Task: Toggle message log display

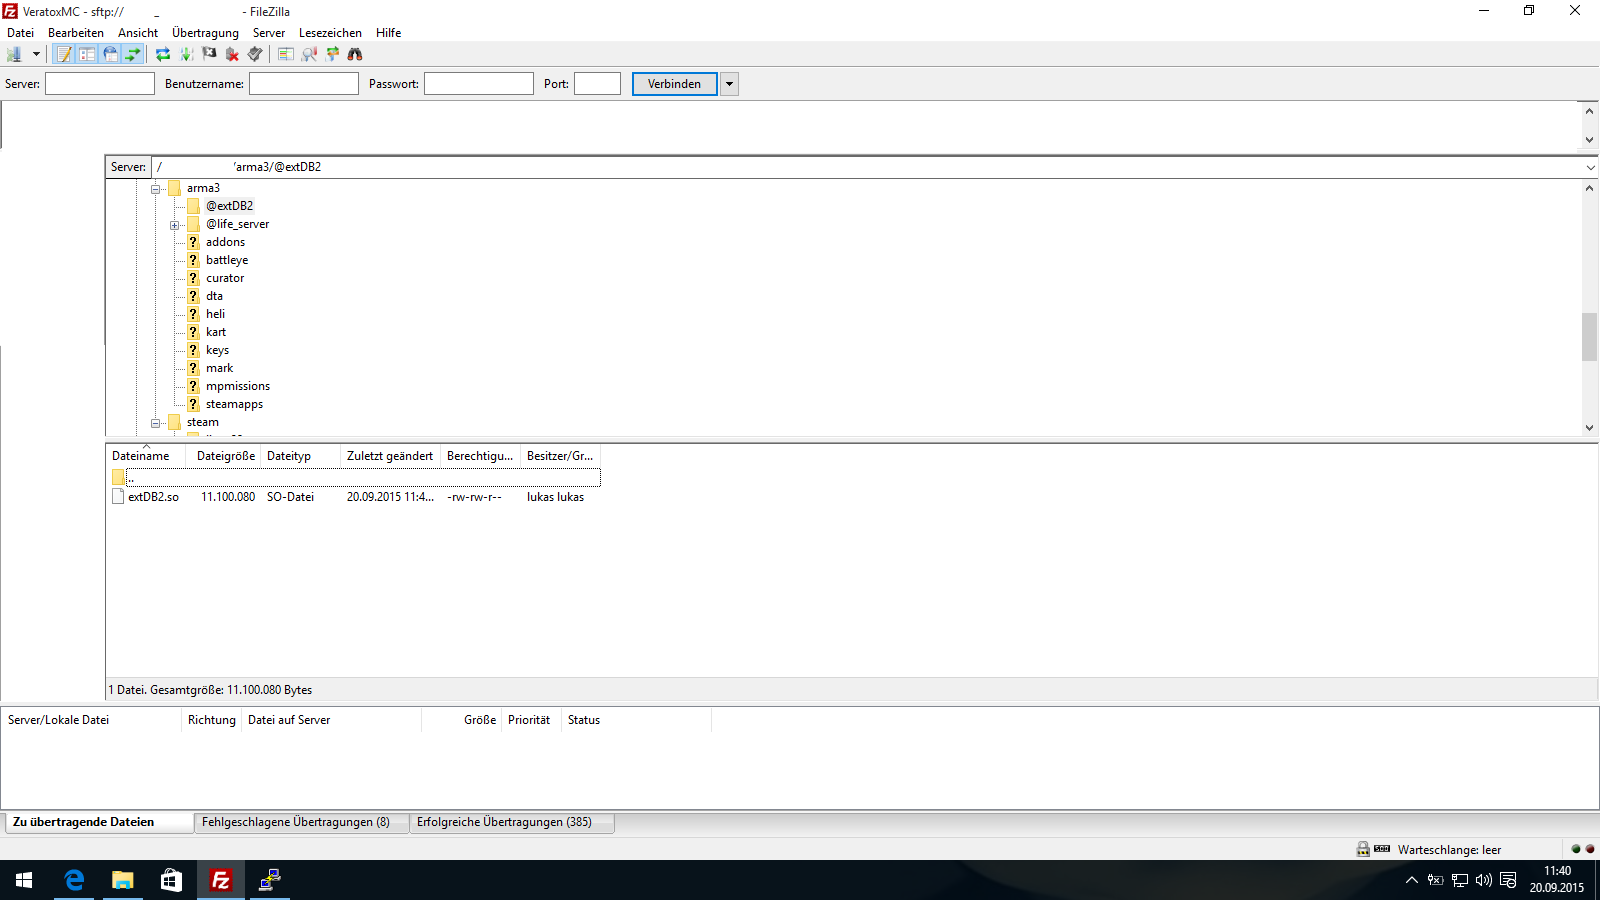Action: [64, 54]
